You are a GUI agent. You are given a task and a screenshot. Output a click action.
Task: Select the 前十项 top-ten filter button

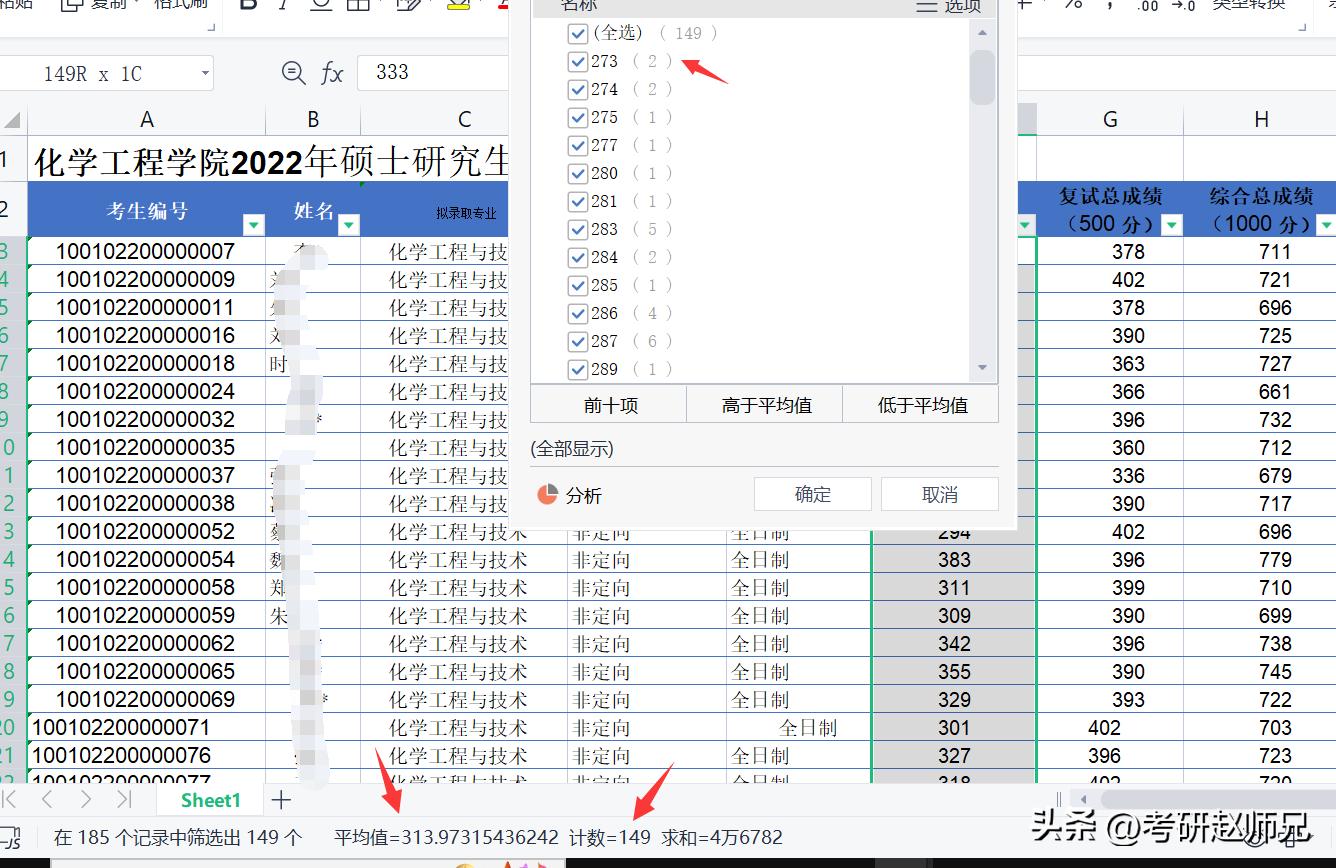point(609,404)
